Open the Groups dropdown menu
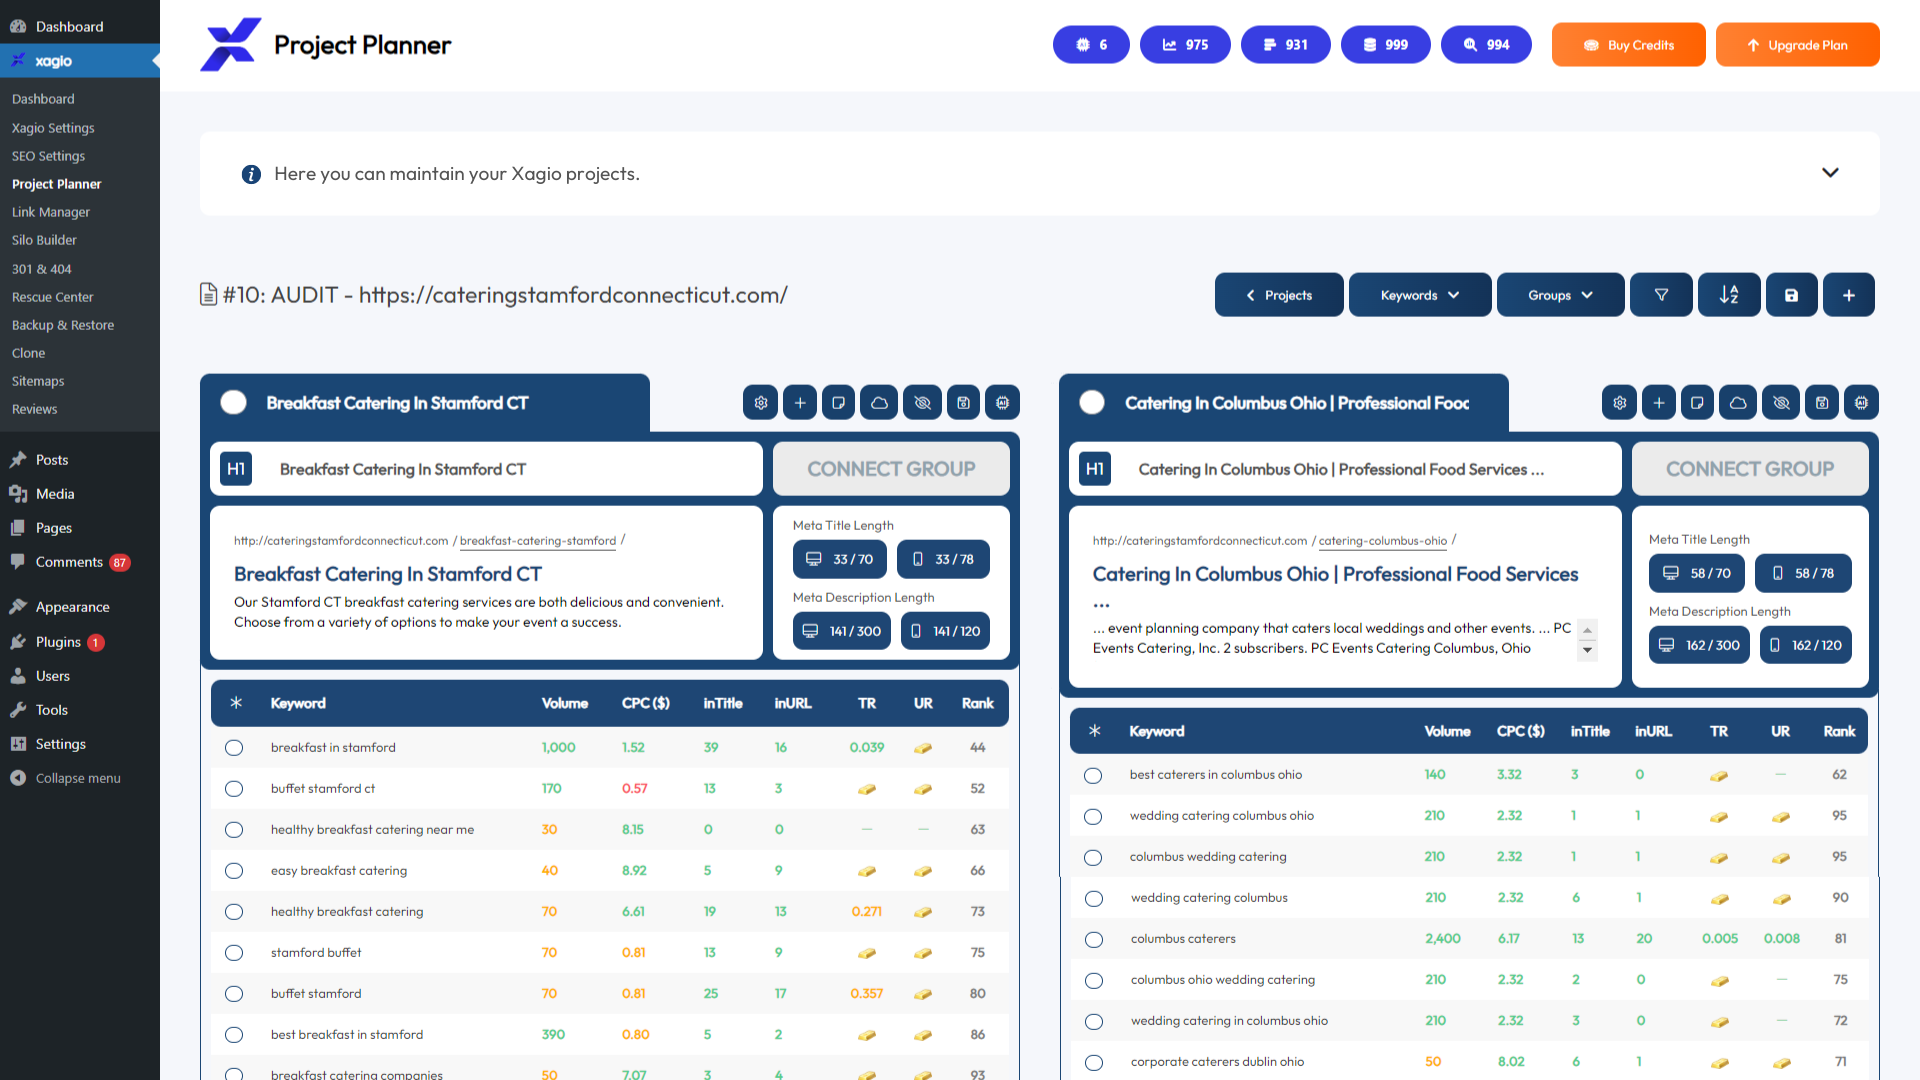The height and width of the screenshot is (1080, 1920). pyautogui.click(x=1560, y=294)
